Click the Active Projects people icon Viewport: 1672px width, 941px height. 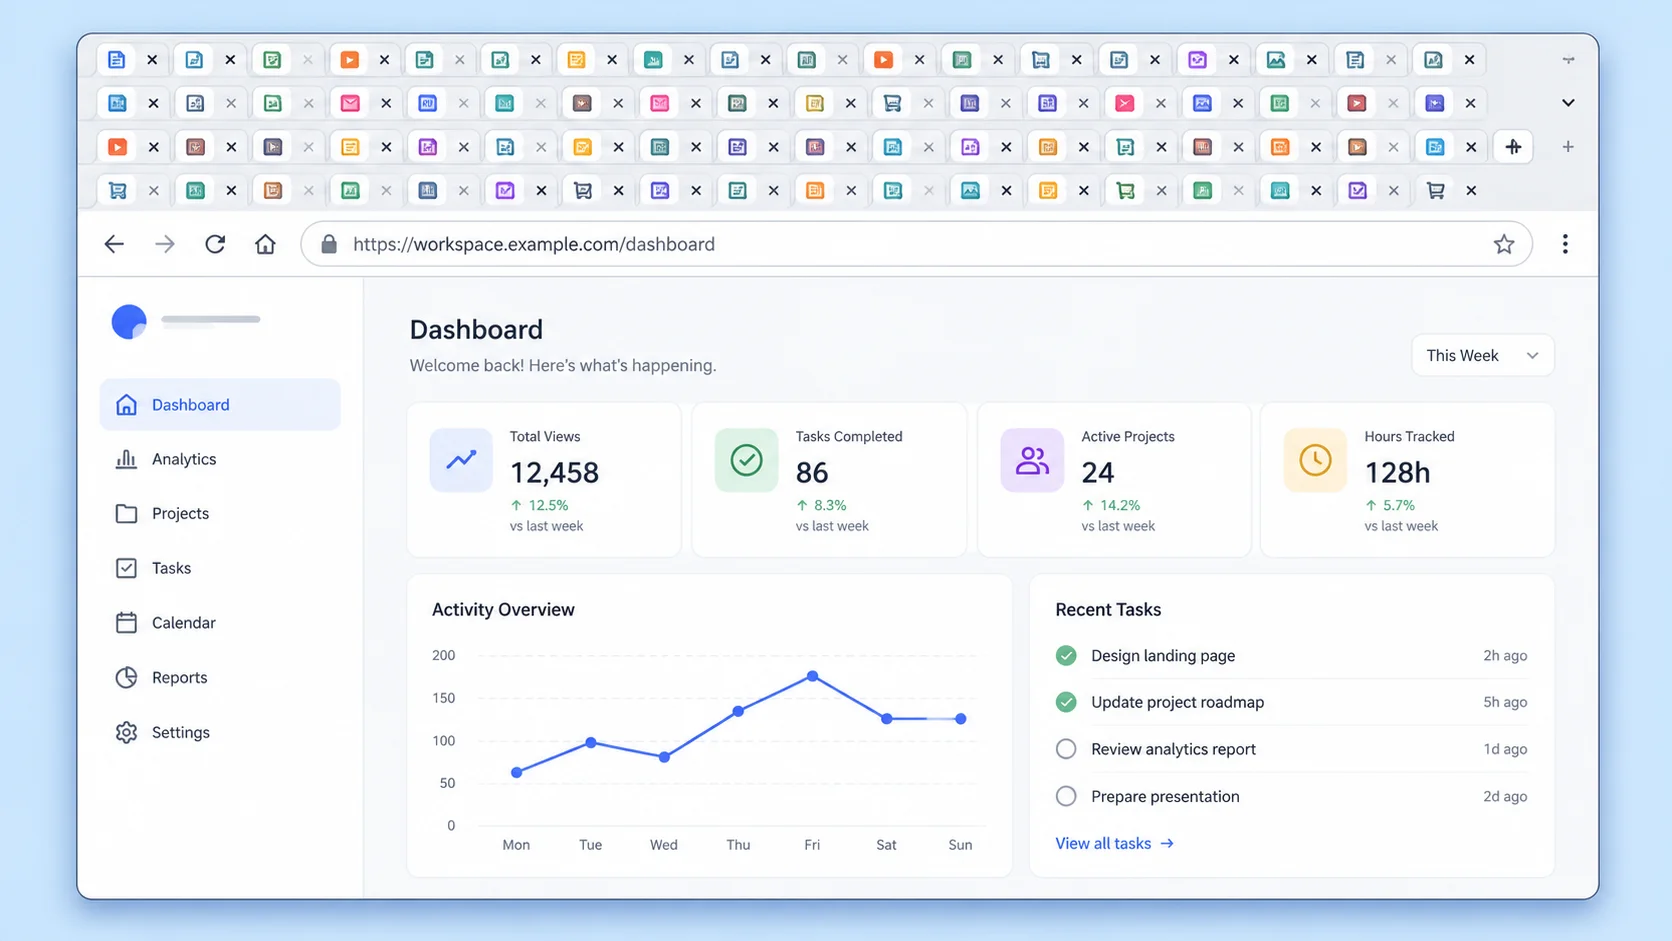click(1032, 460)
